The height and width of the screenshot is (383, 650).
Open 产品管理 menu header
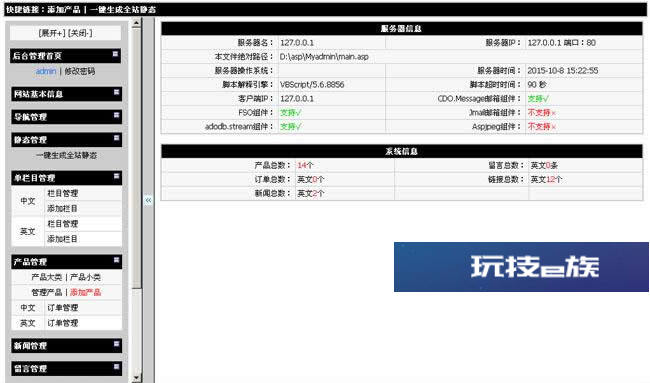[66, 262]
